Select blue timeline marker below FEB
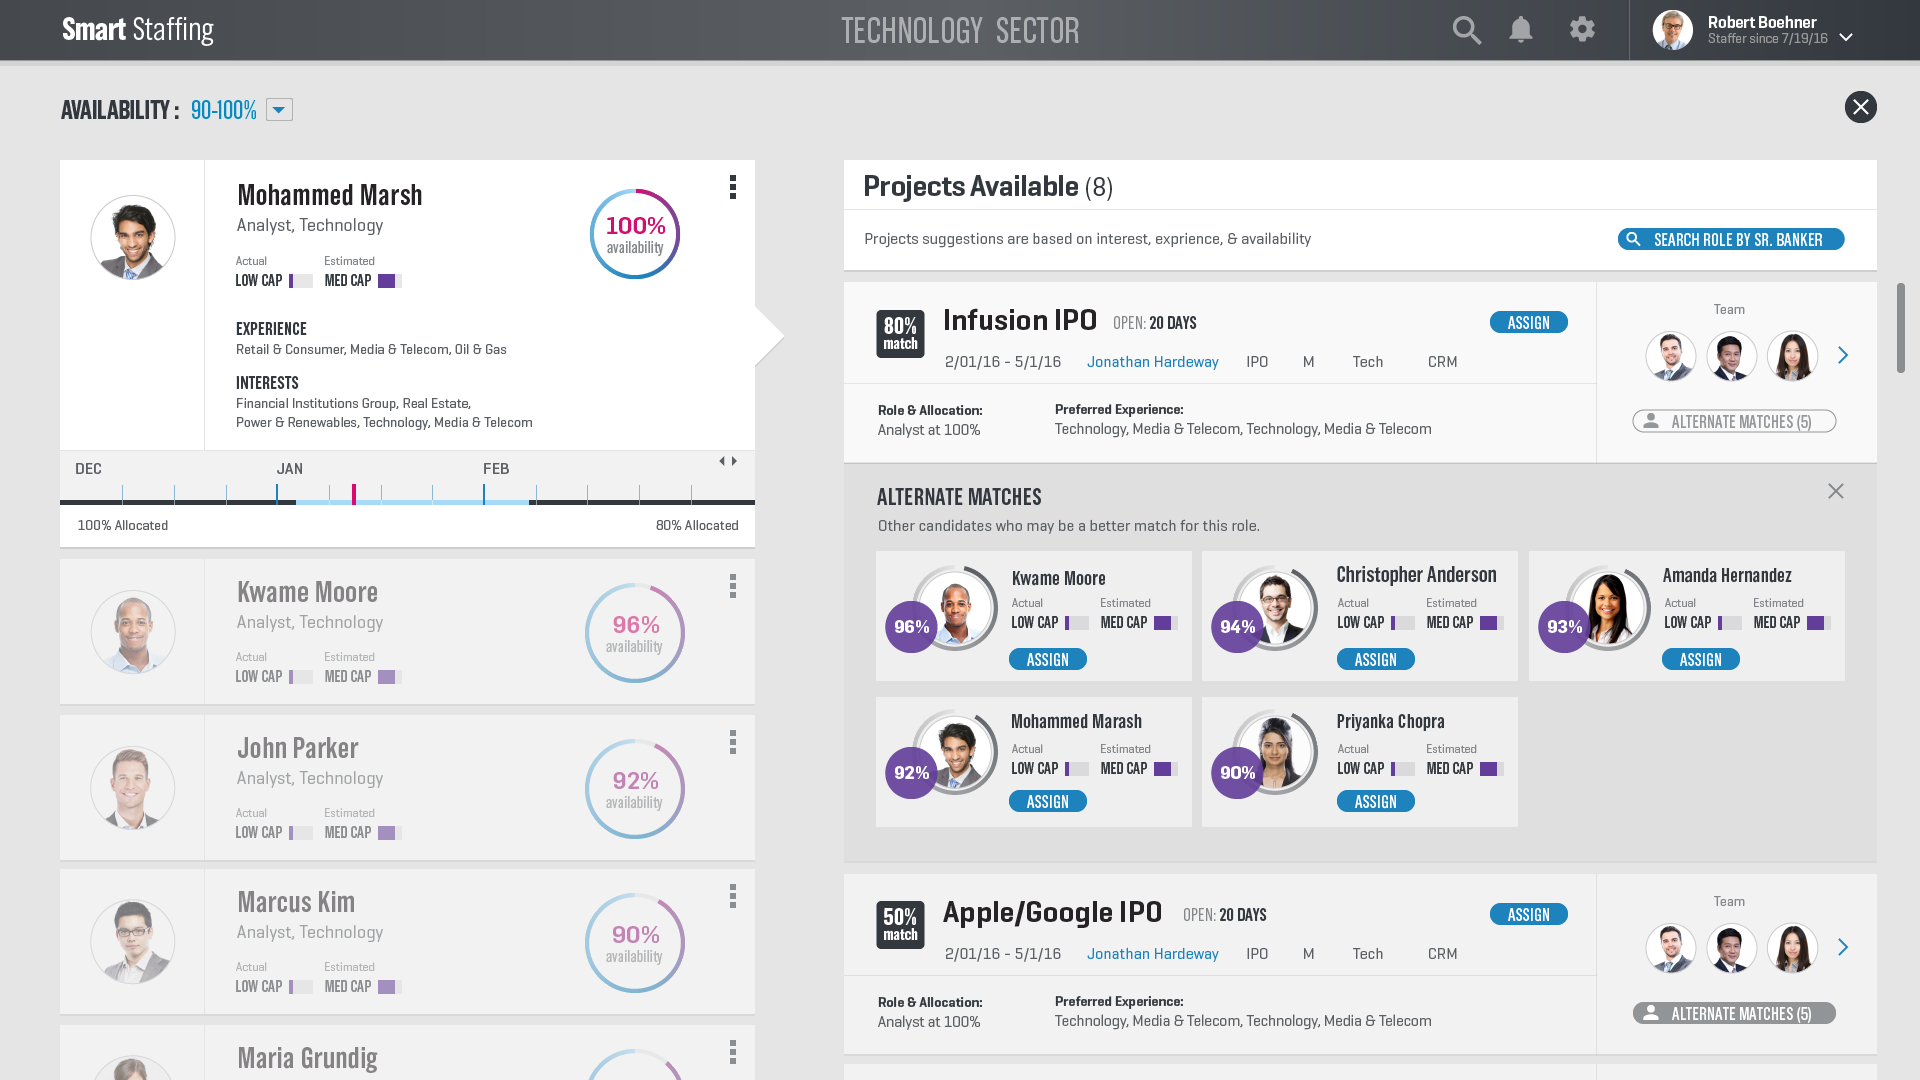Screen dimensions: 1920x1080 pyautogui.click(x=484, y=494)
